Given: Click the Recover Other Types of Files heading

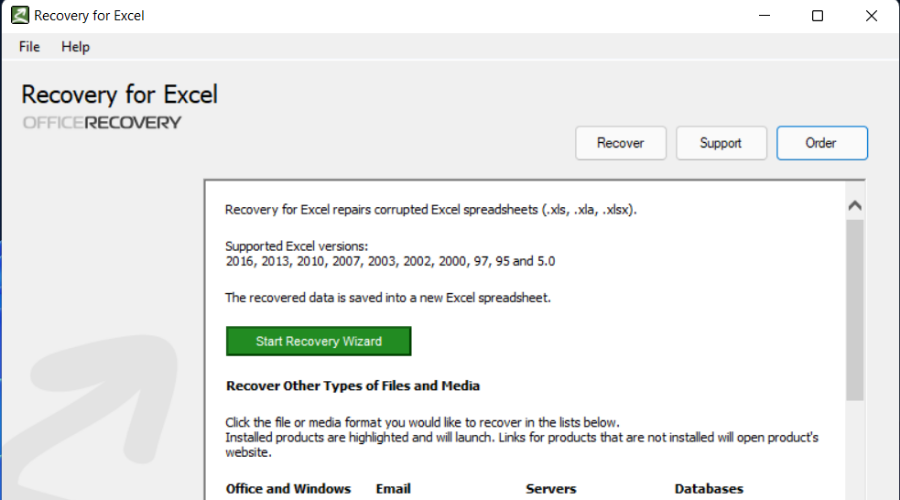Looking at the screenshot, I should point(352,386).
